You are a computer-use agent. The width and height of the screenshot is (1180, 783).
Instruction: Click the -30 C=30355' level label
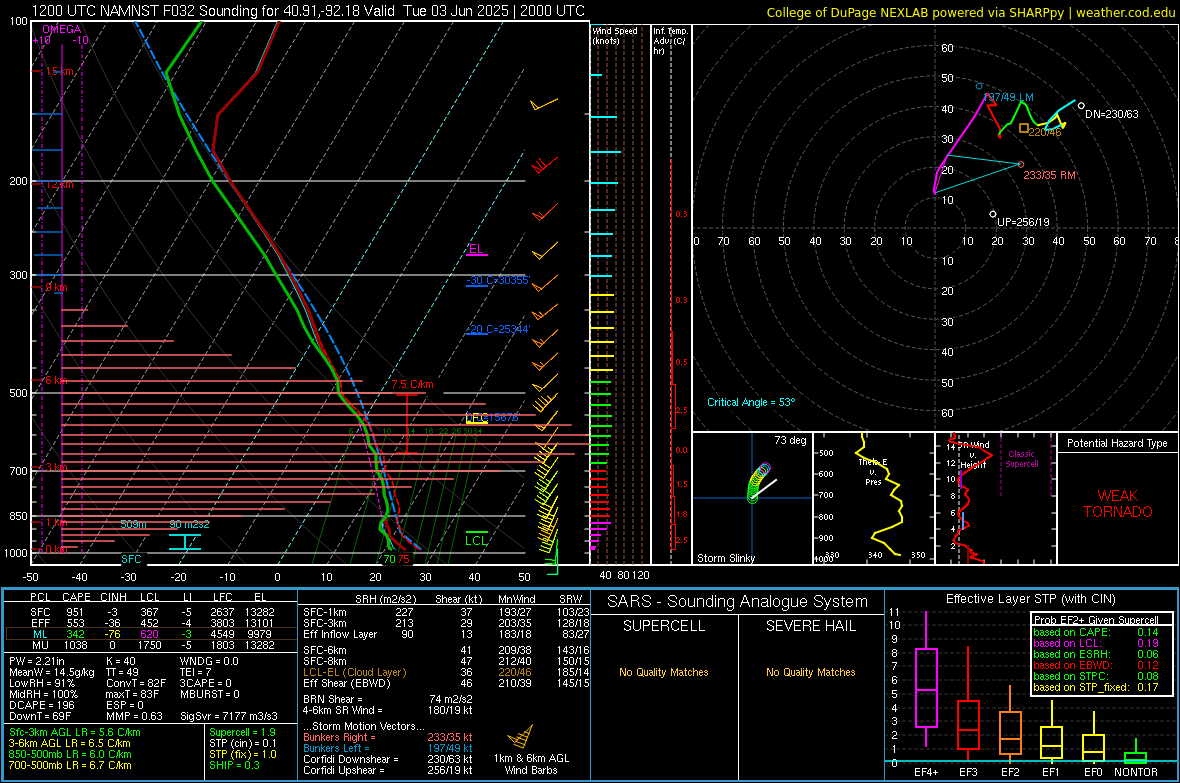point(498,280)
